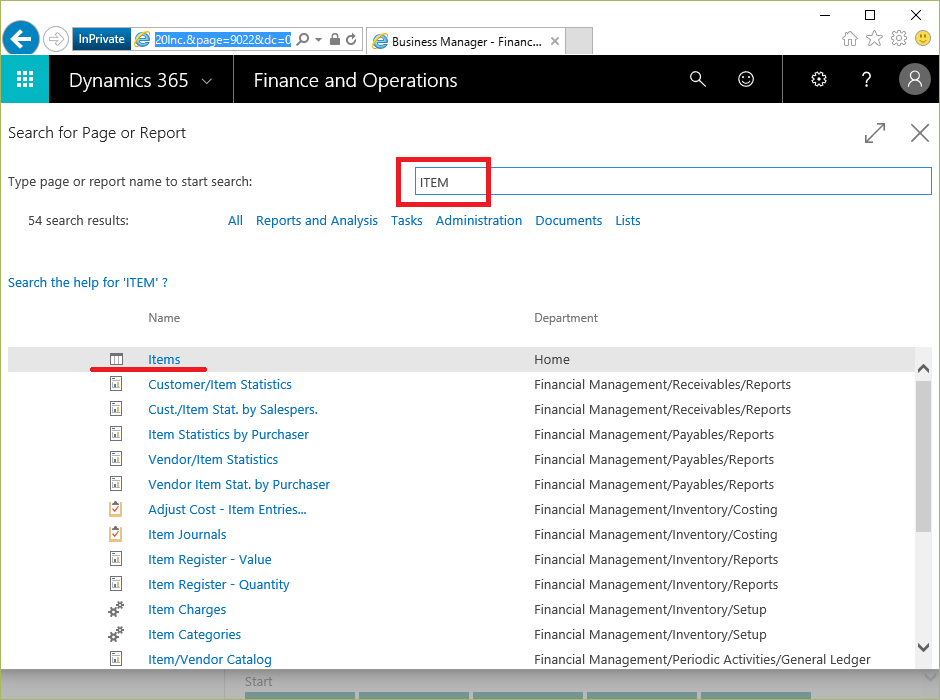Click the lock security icon
This screenshot has height=700, width=940.
click(335, 40)
